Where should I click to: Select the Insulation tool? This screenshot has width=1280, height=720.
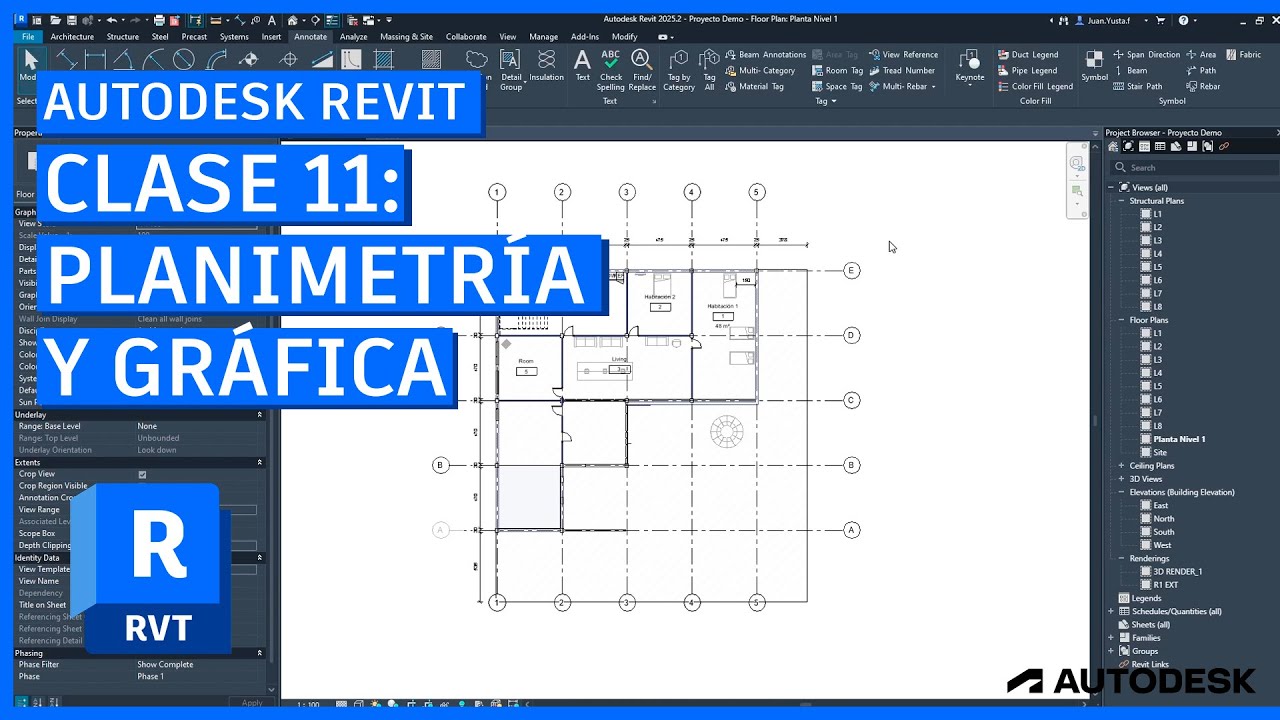[x=547, y=64]
